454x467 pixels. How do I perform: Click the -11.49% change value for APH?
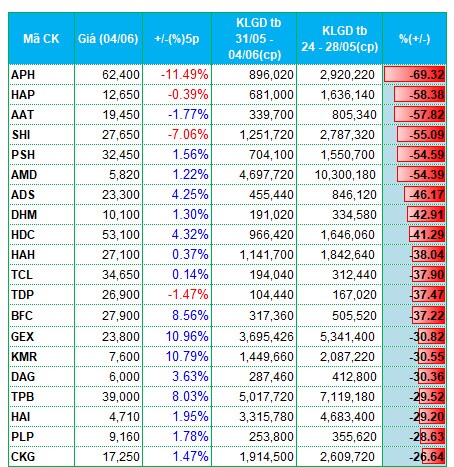[x=185, y=74]
